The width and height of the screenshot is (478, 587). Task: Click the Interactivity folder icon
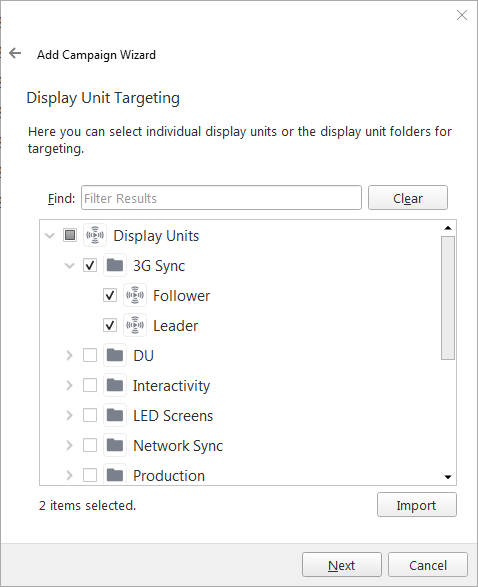coord(115,385)
